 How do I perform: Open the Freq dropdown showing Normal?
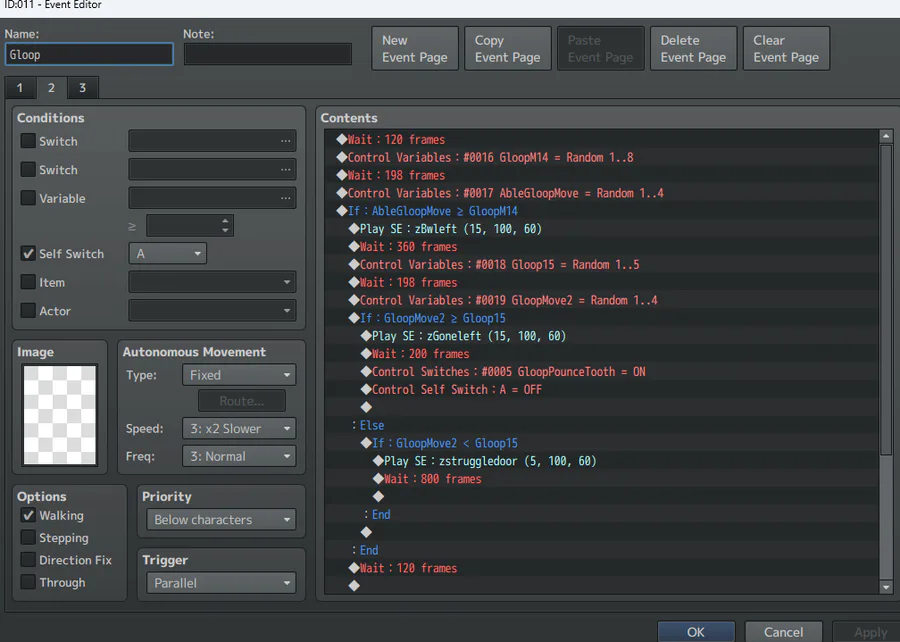(x=239, y=457)
